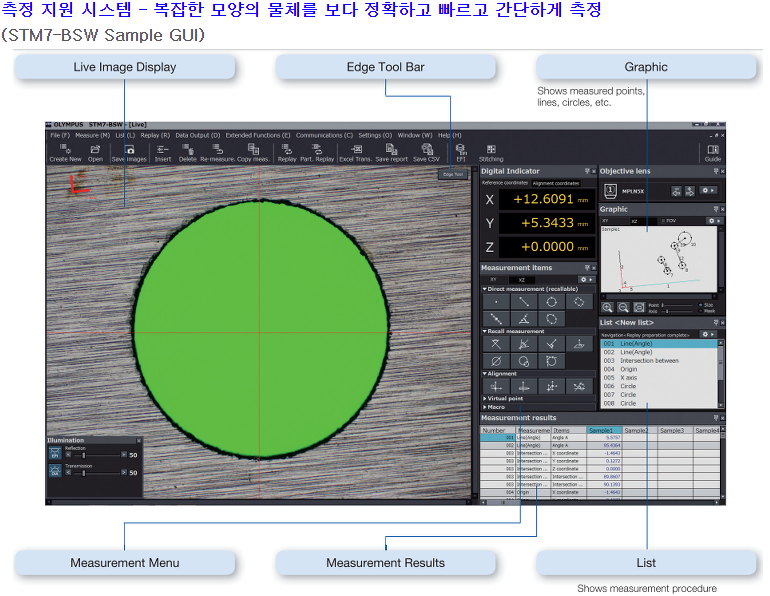Viewport: 770px width, 596px height.
Task: Select the circle measurement tool
Action: click(x=549, y=302)
